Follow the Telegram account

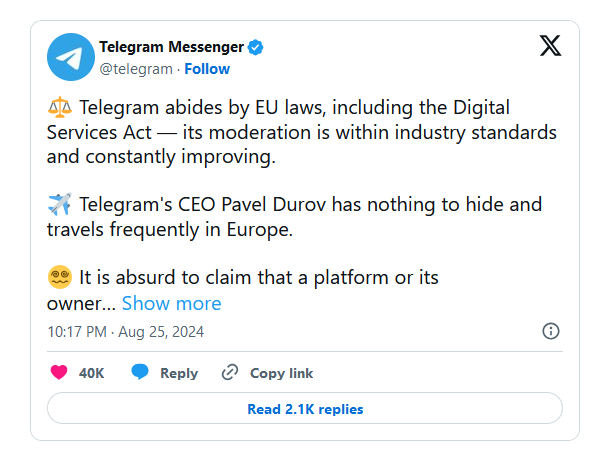[206, 69]
